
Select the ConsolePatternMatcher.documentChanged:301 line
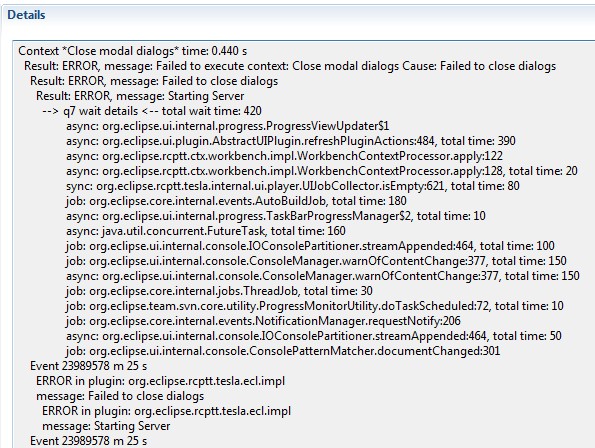pos(283,351)
